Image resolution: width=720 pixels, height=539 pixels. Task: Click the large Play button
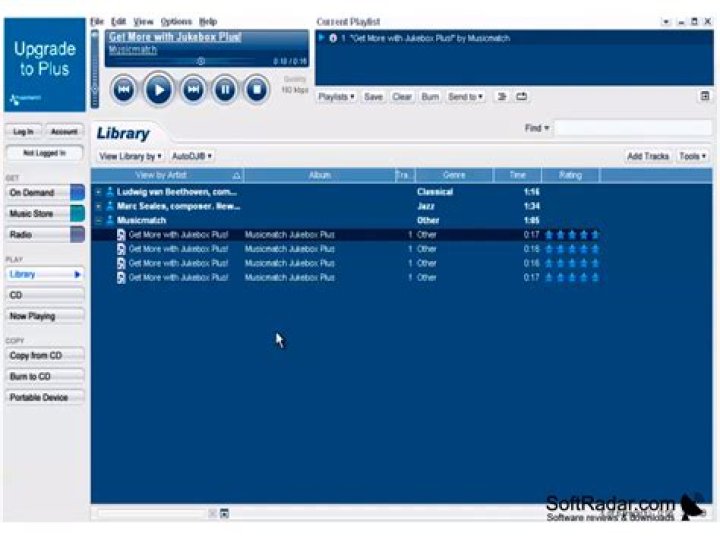pyautogui.click(x=158, y=90)
